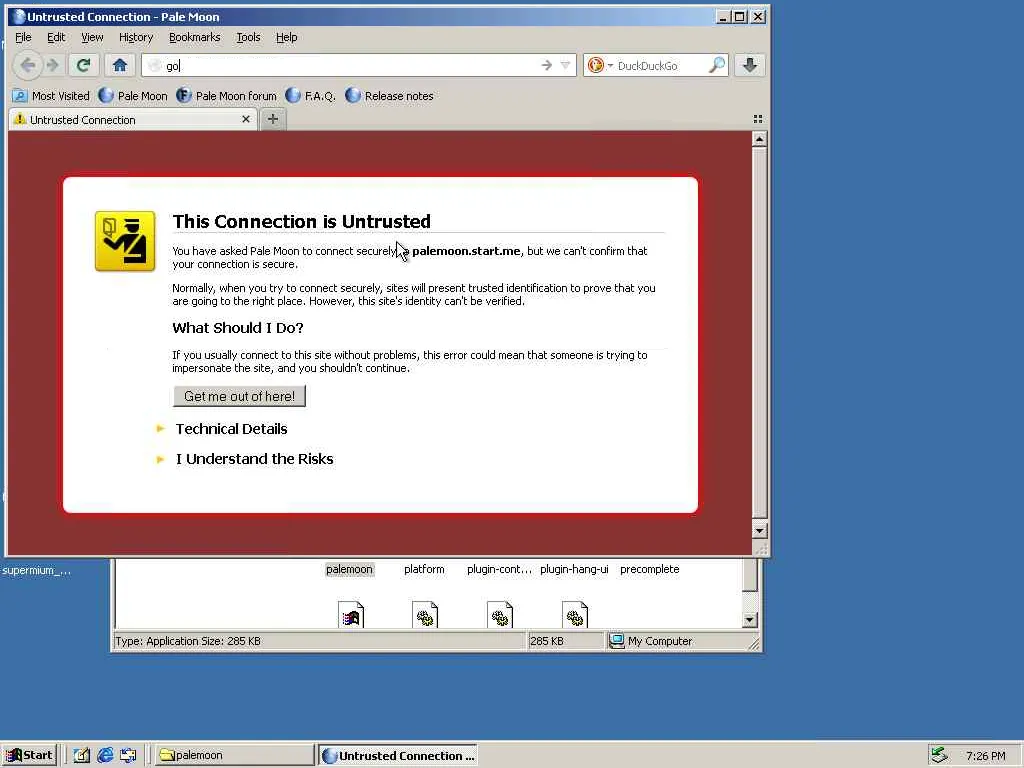
Task: Expand I Understand the Risks section
Action: click(254, 459)
